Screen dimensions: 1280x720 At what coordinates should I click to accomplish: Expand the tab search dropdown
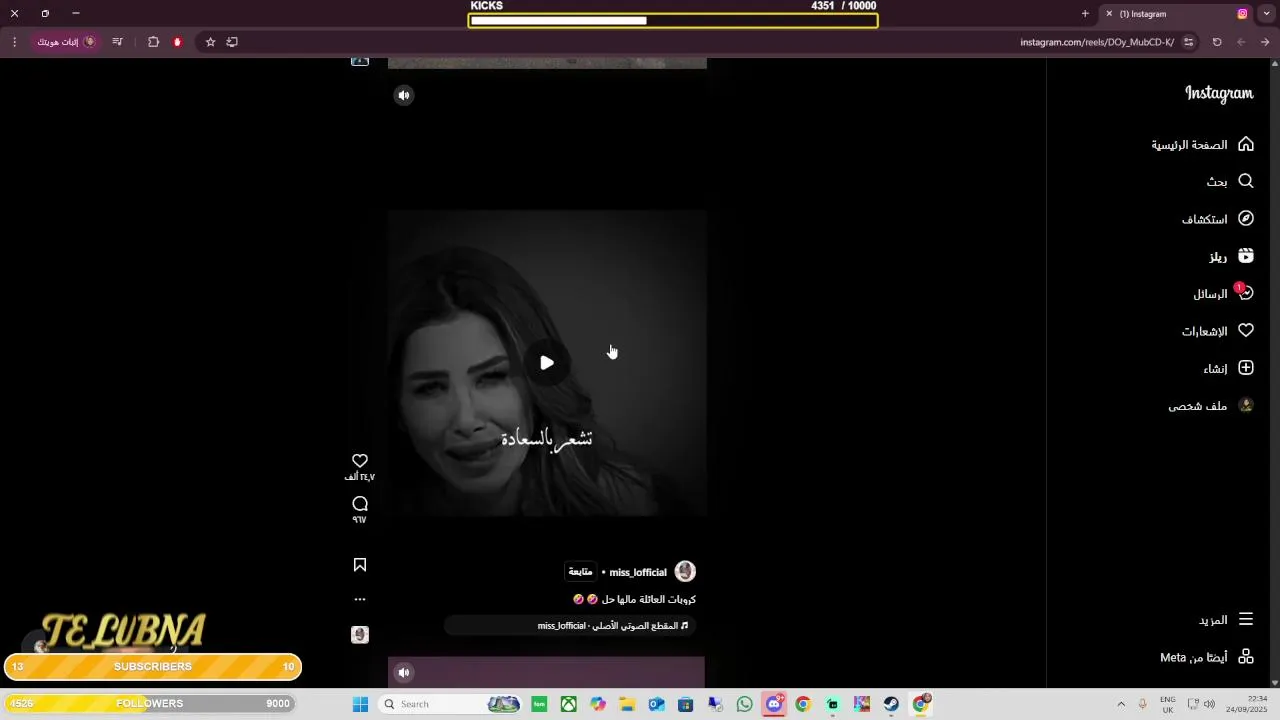coord(1269,14)
